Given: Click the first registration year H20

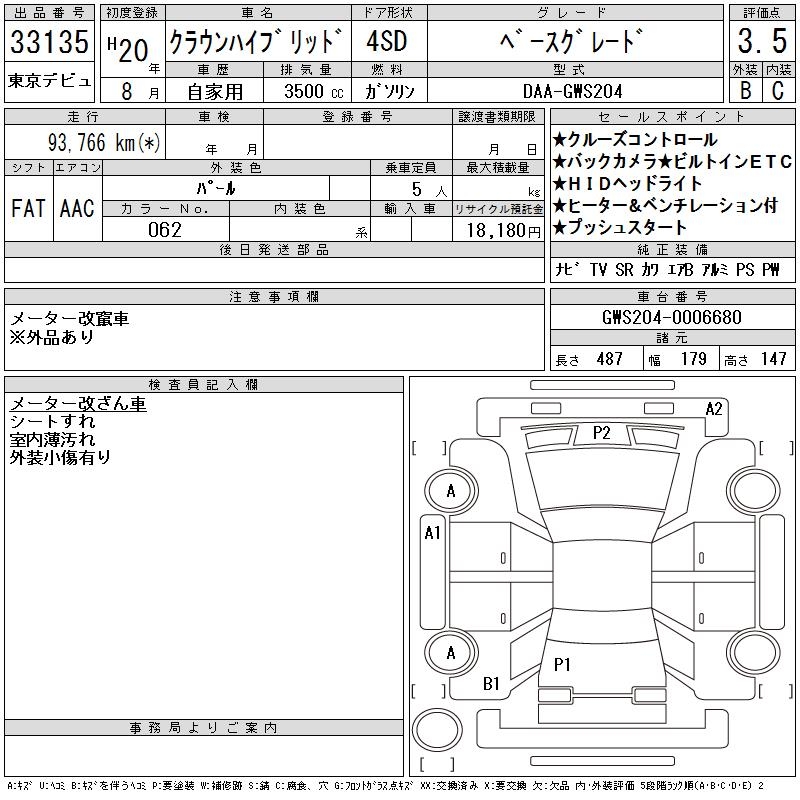Looking at the screenshot, I should 128,49.
